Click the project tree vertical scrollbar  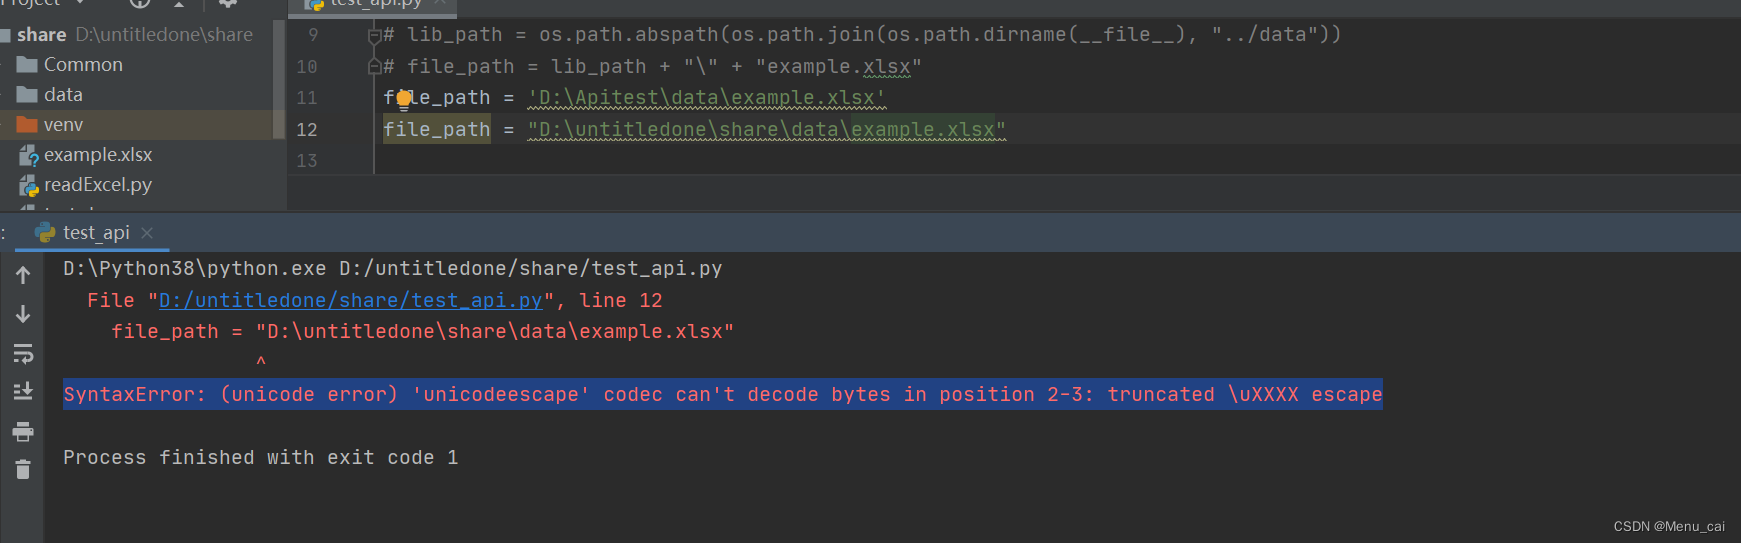(x=279, y=80)
